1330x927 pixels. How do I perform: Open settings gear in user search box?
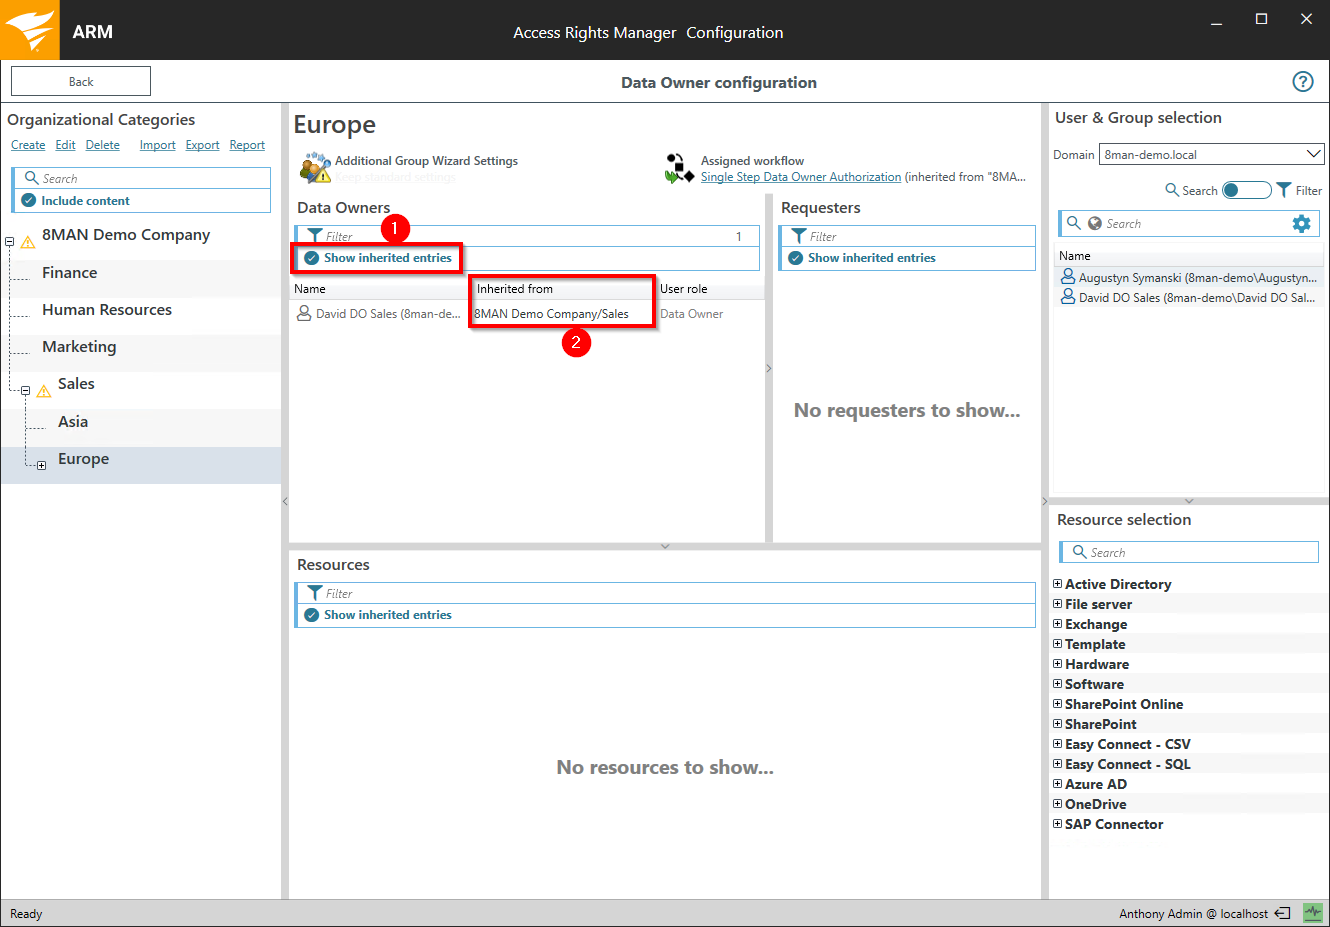pos(1301,224)
